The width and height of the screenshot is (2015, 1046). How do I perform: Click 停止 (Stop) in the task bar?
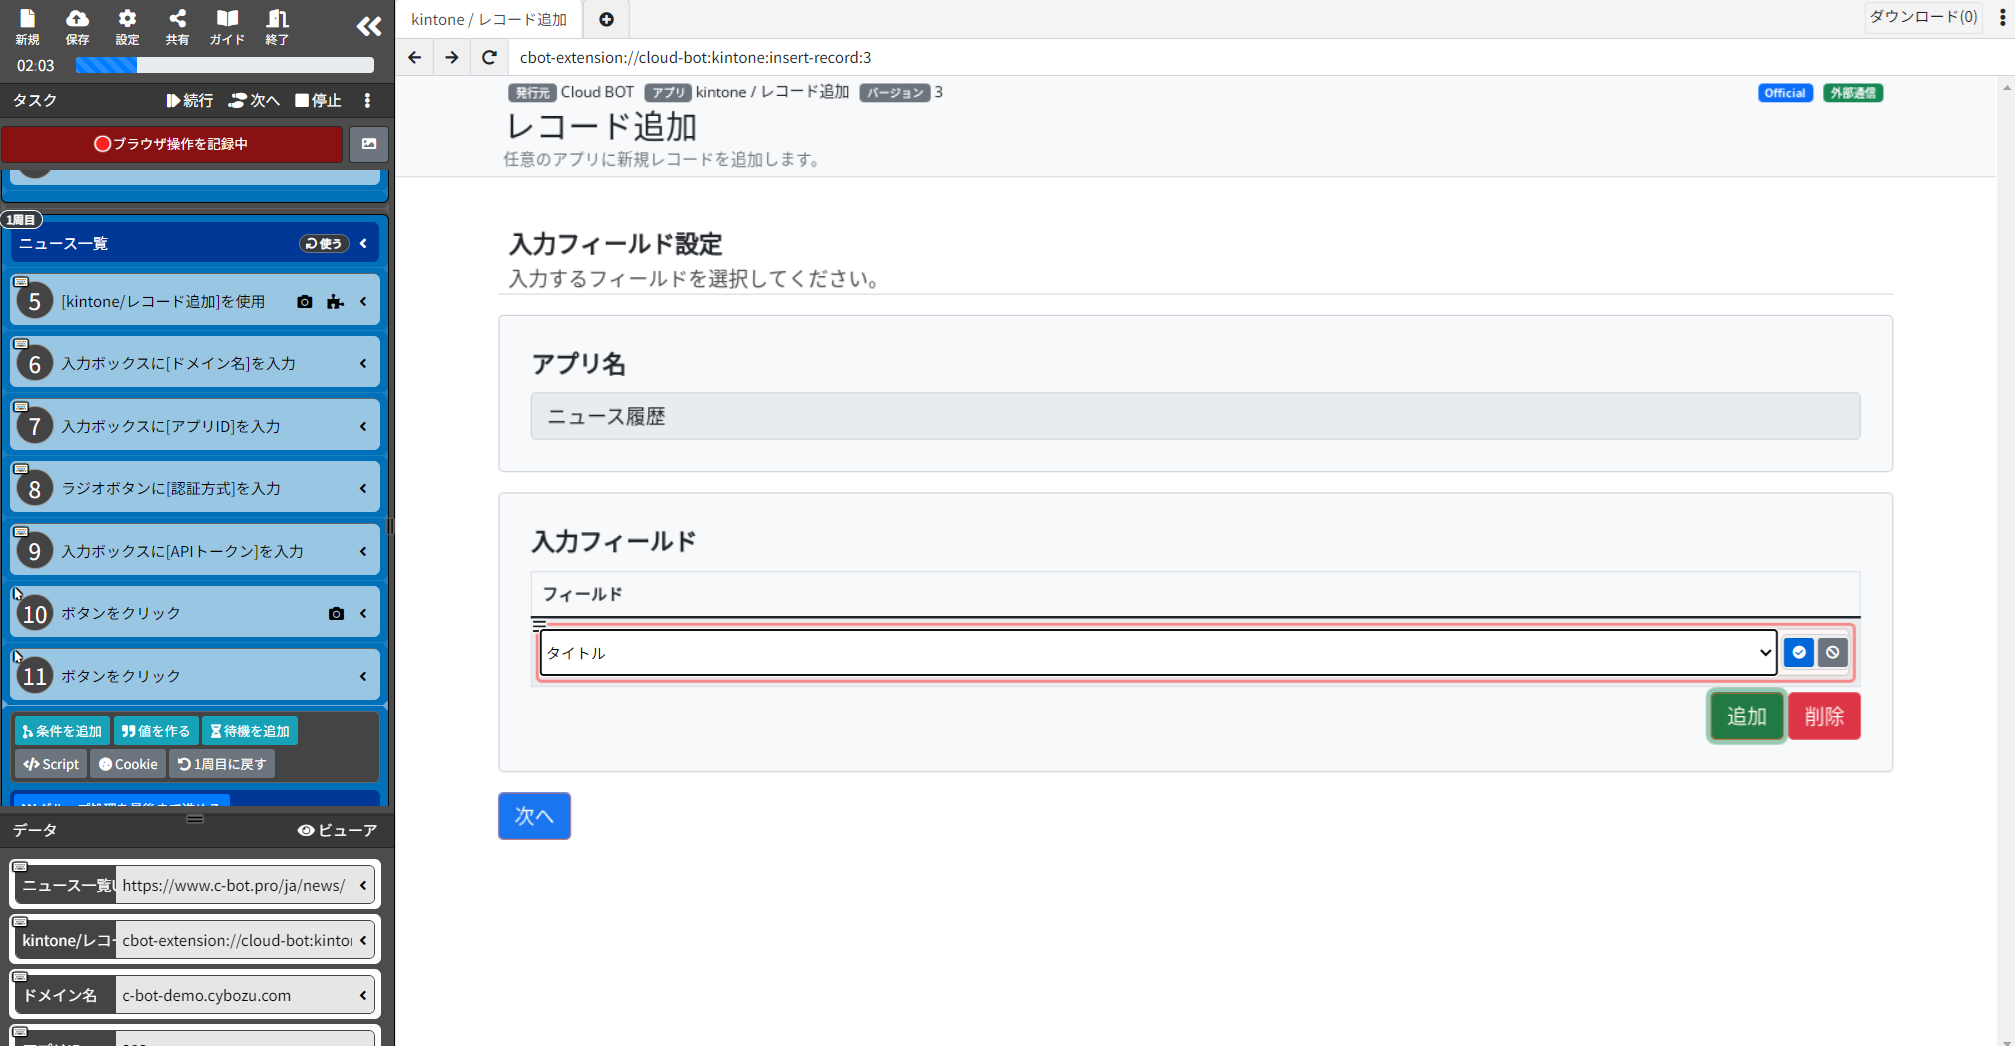(319, 100)
